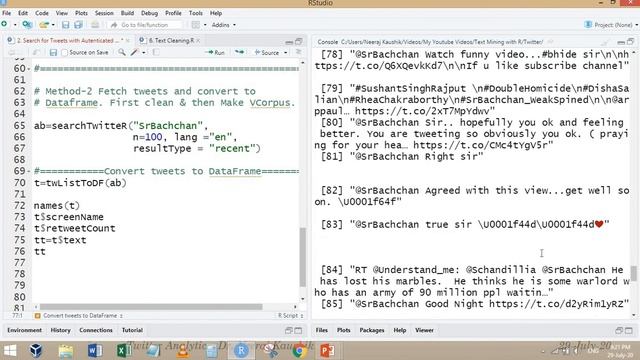Open the Code menu
Viewport: 640px width, 360px height.
coord(42,13)
